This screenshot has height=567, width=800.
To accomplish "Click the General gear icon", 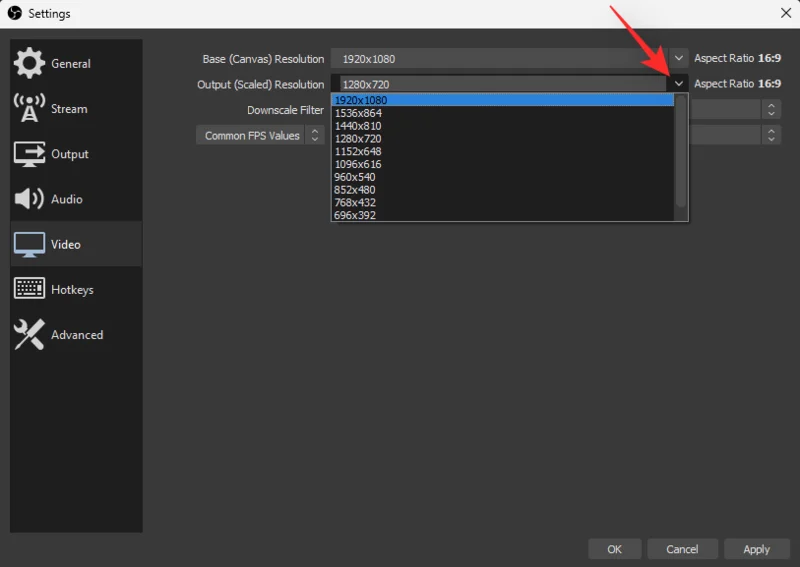I will (x=29, y=63).
